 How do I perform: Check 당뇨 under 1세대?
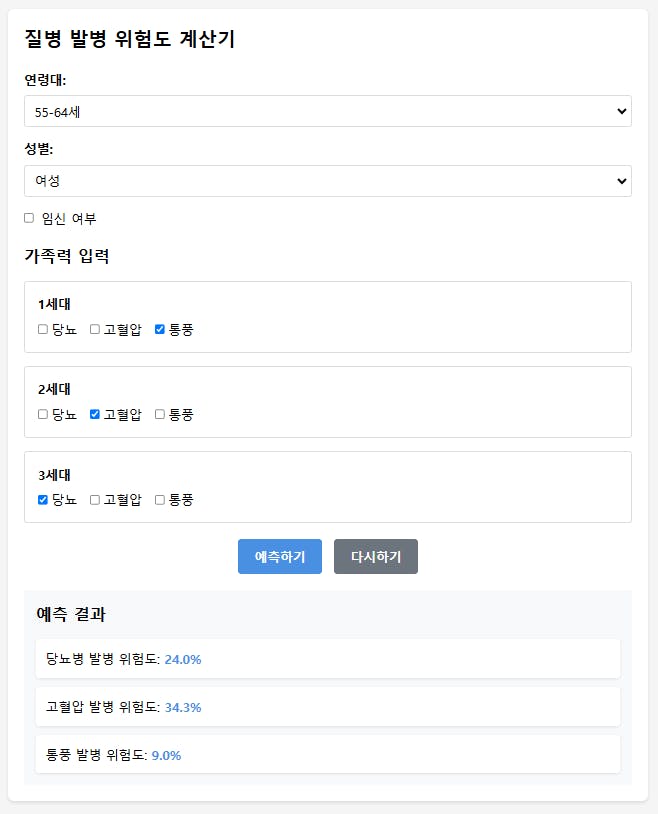43,329
